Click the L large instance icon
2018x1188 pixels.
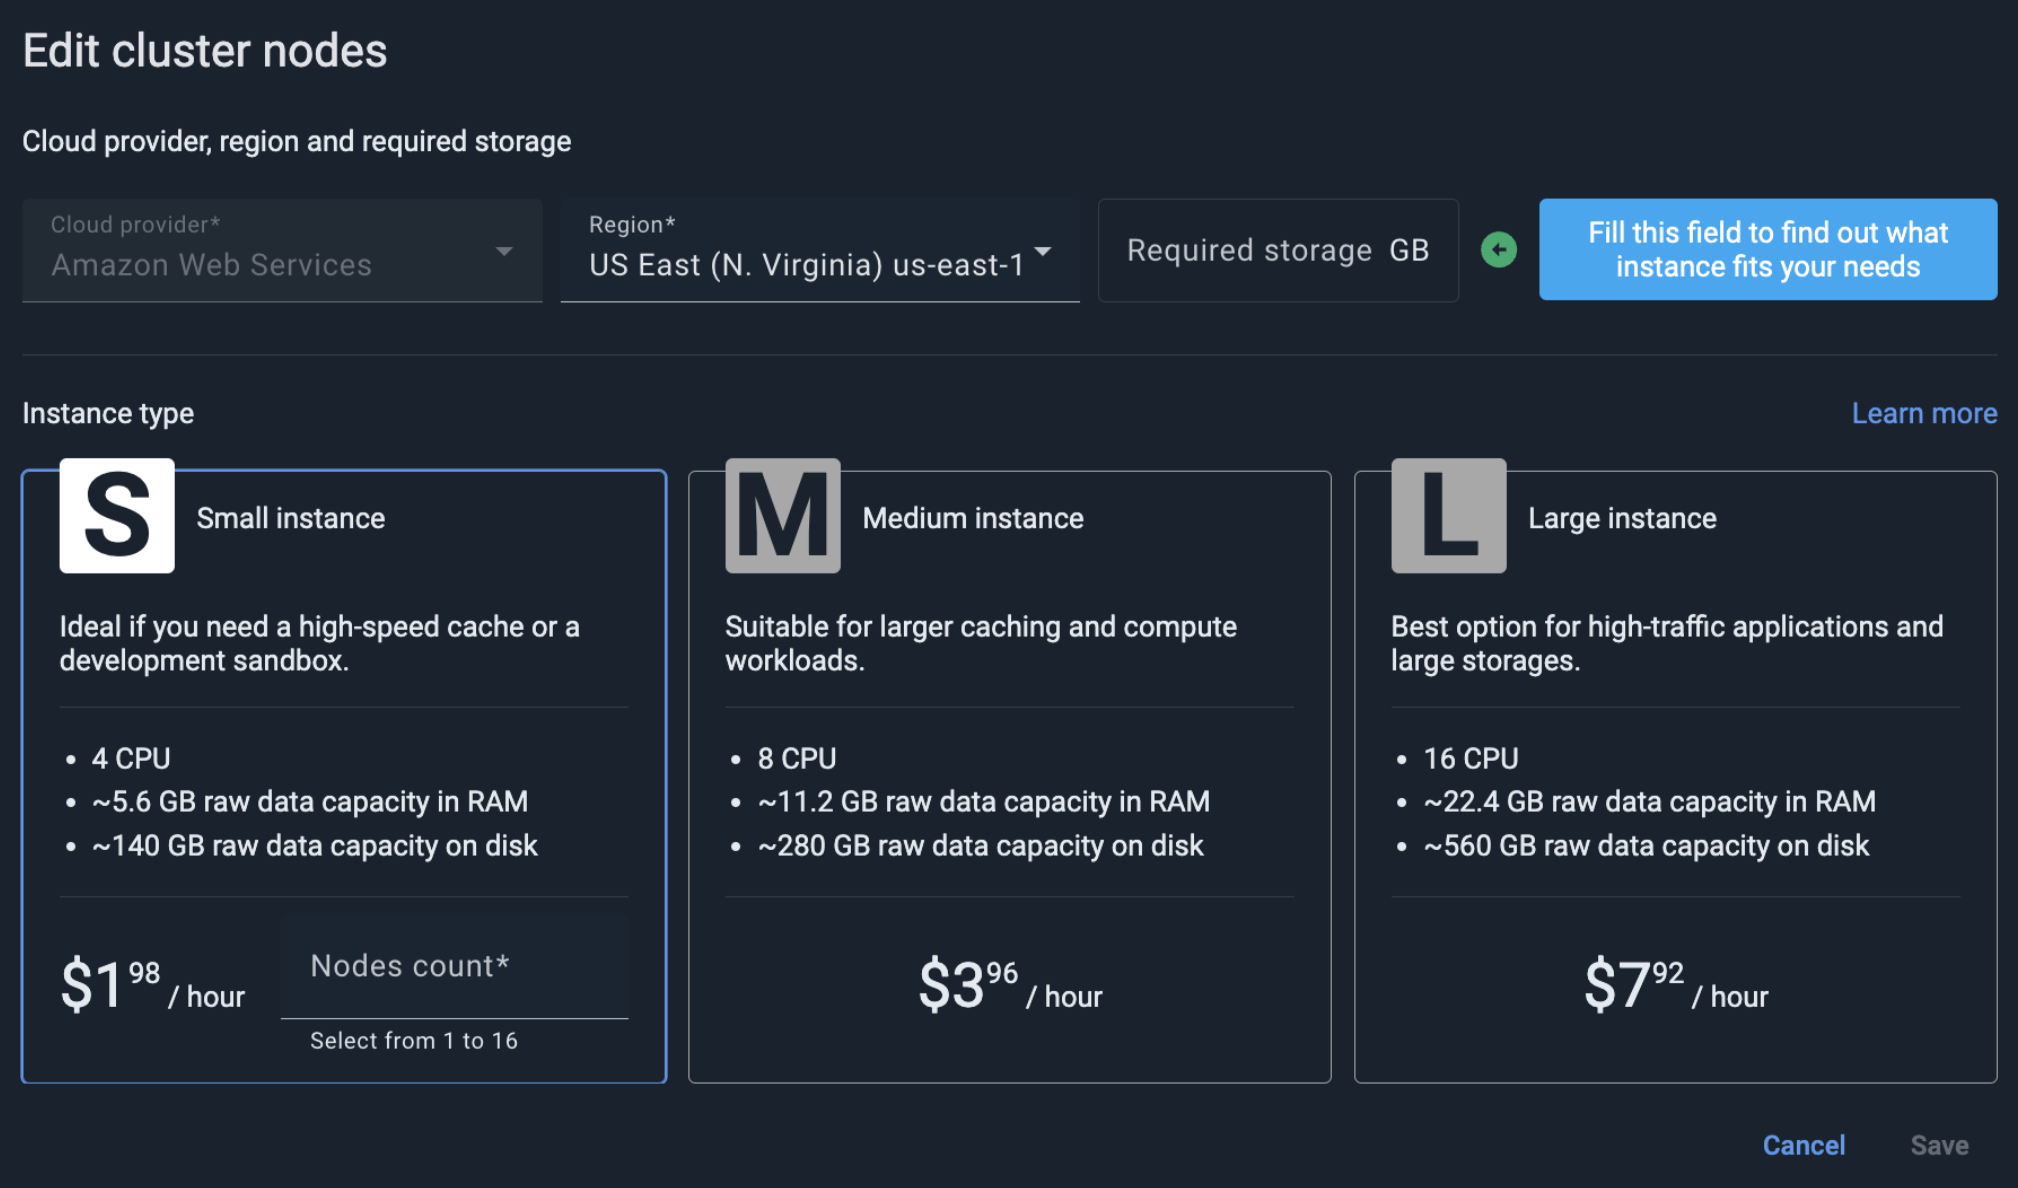(x=1449, y=516)
